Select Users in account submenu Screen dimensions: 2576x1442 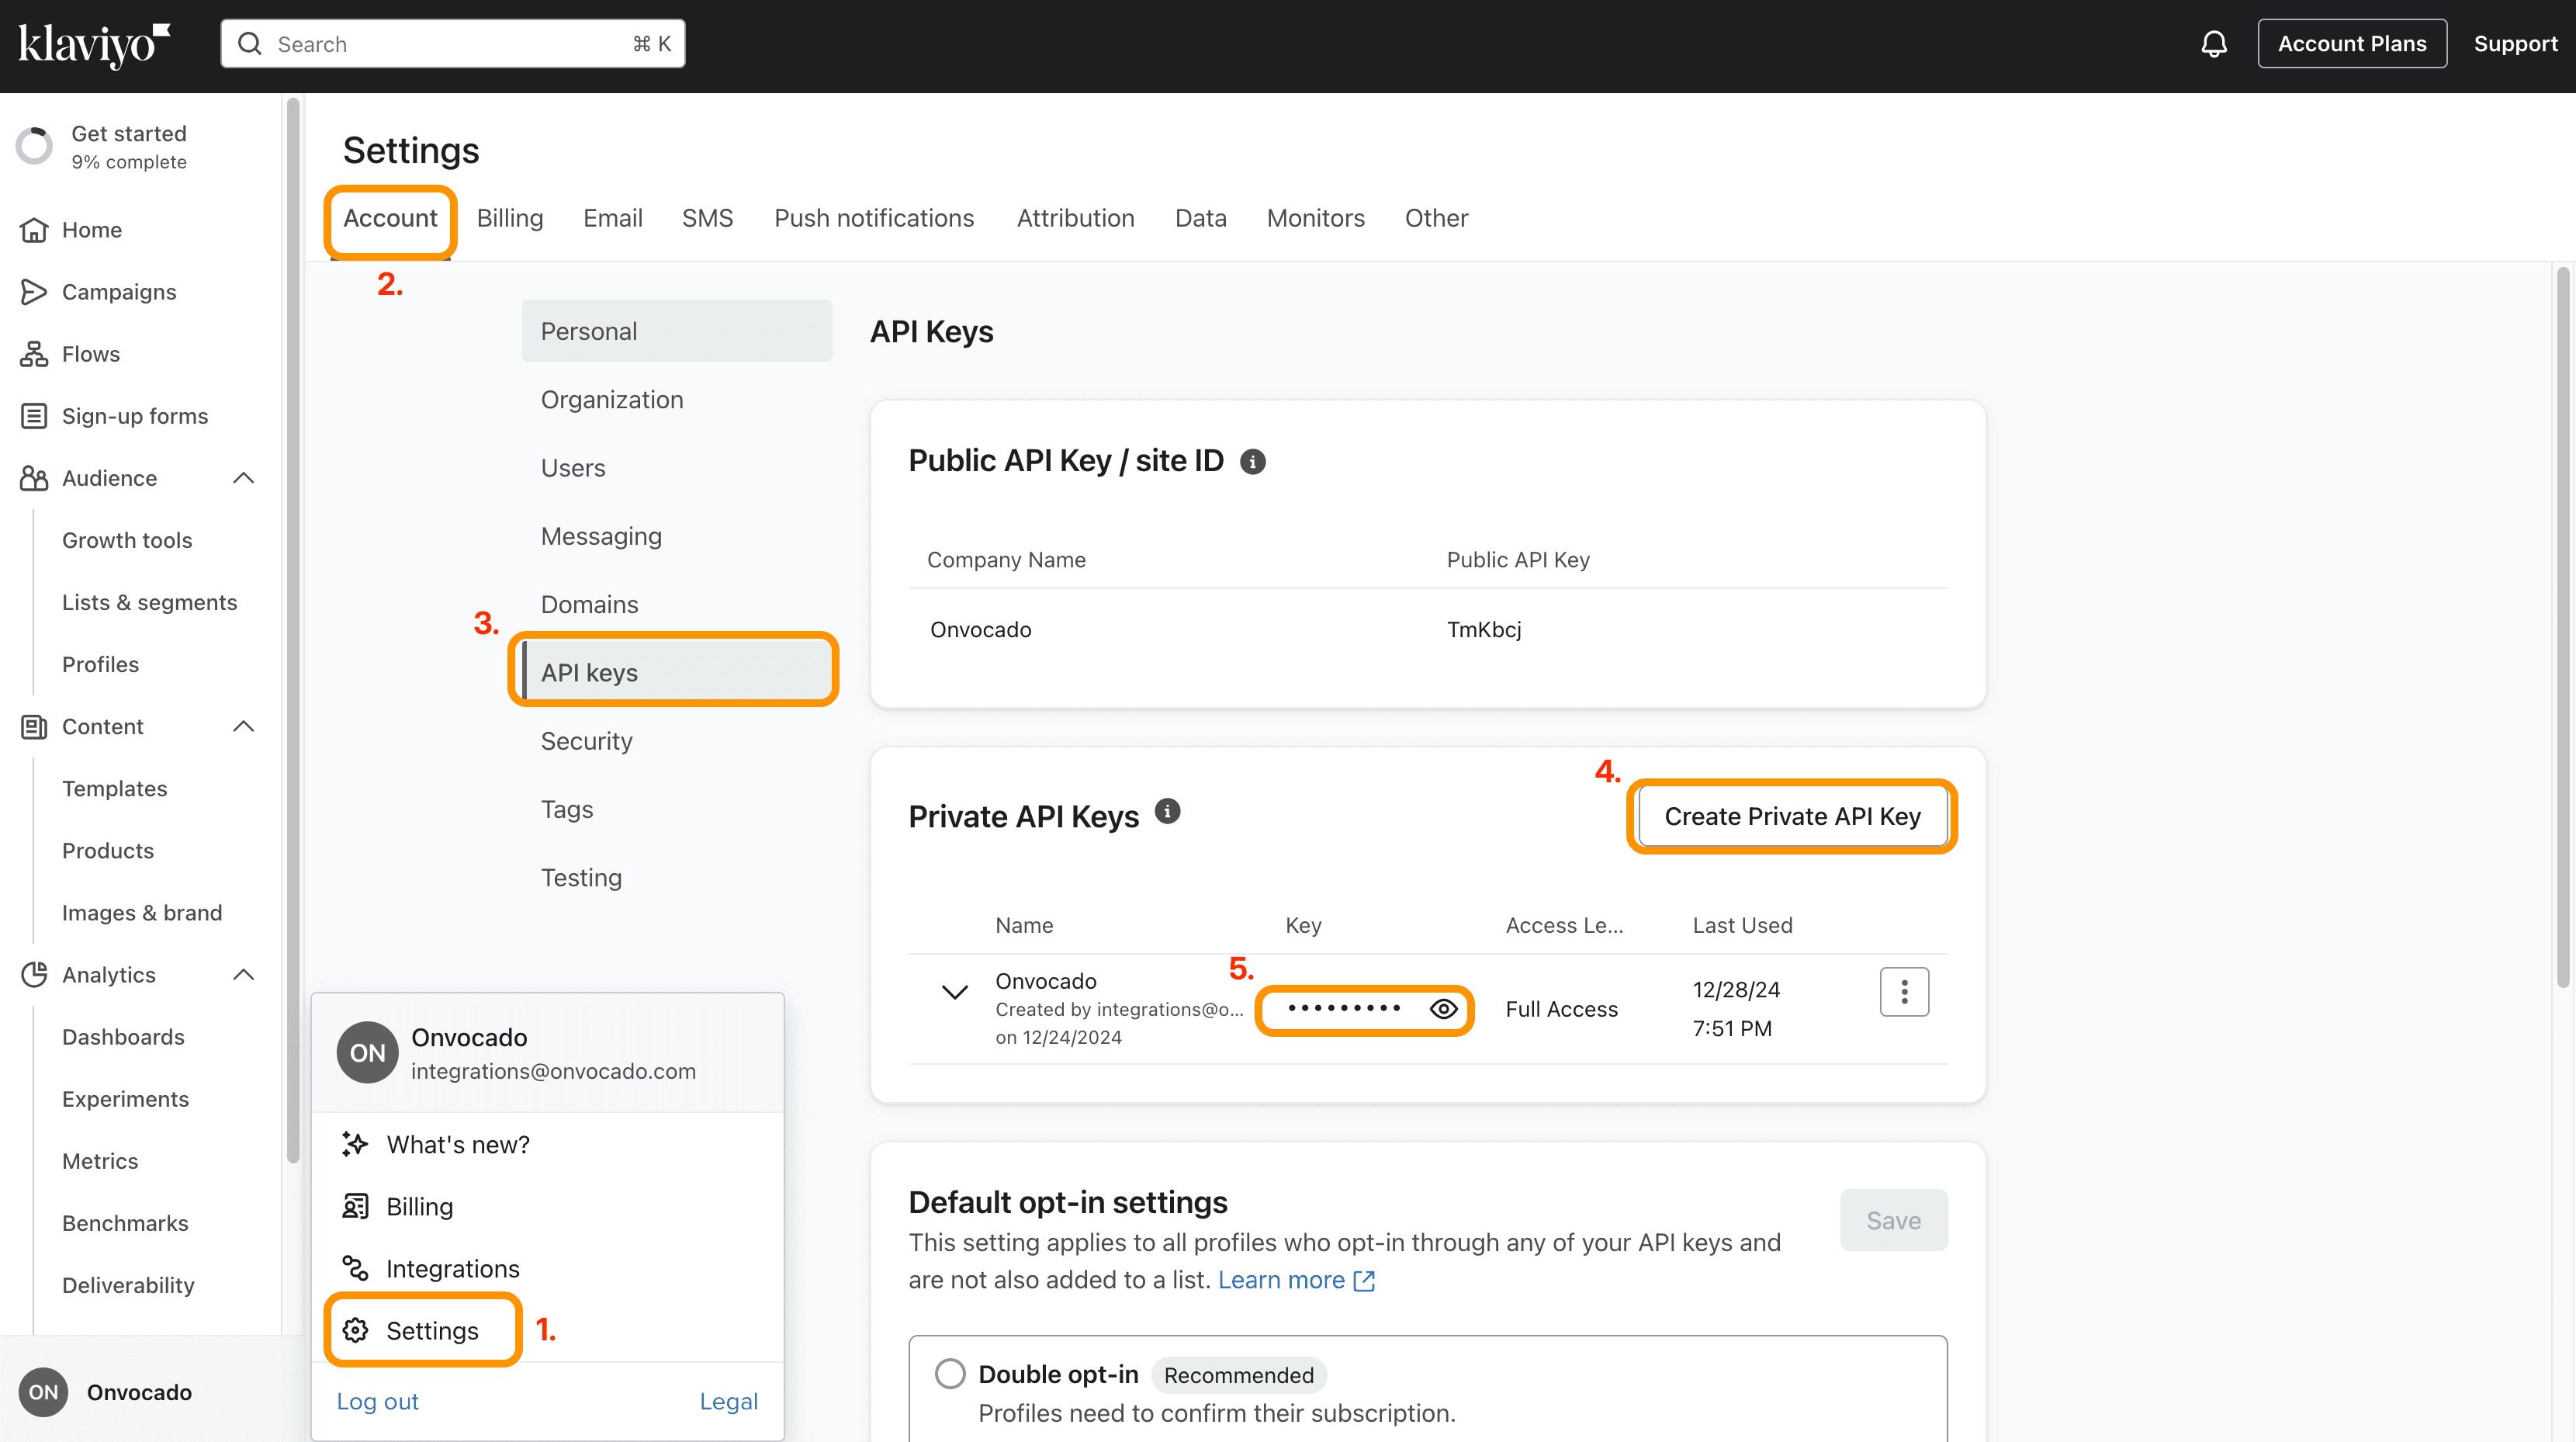[x=677, y=468]
